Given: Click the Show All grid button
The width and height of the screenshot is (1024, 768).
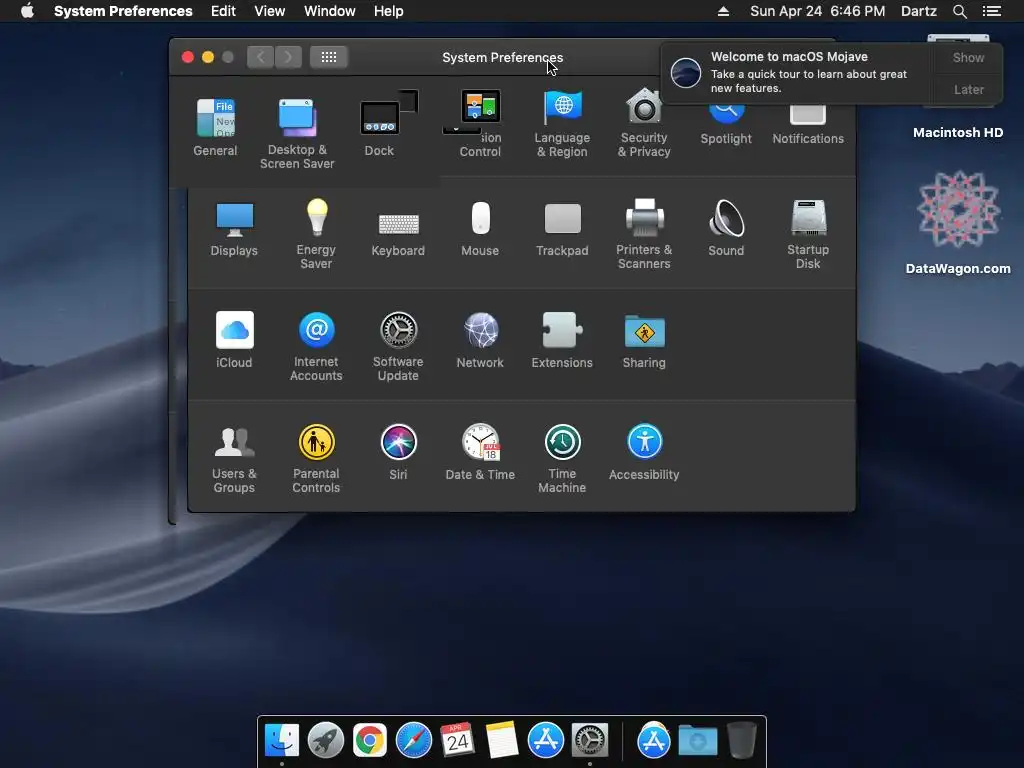Looking at the screenshot, I should point(329,57).
